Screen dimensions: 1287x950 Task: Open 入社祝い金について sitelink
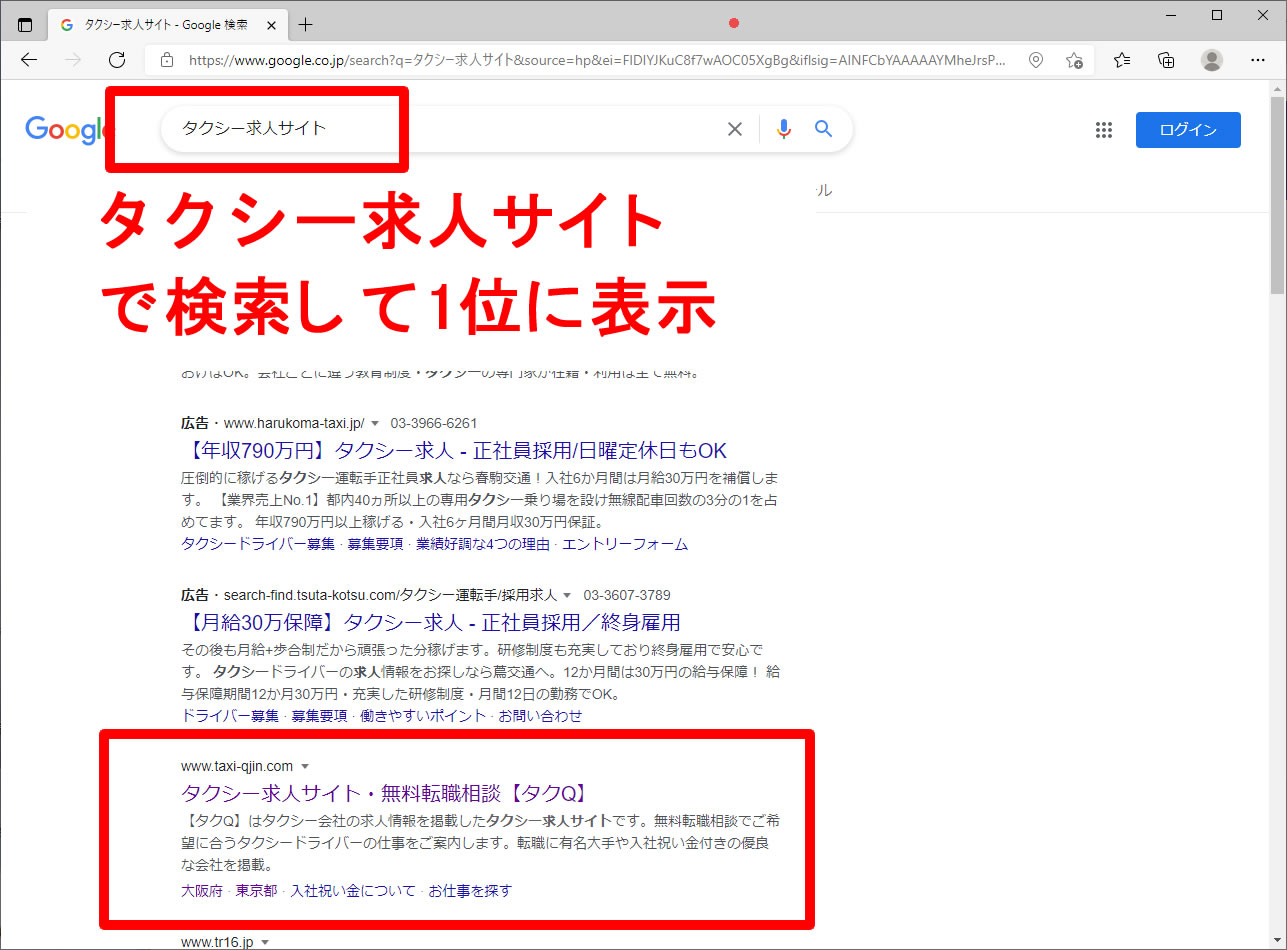[352, 890]
